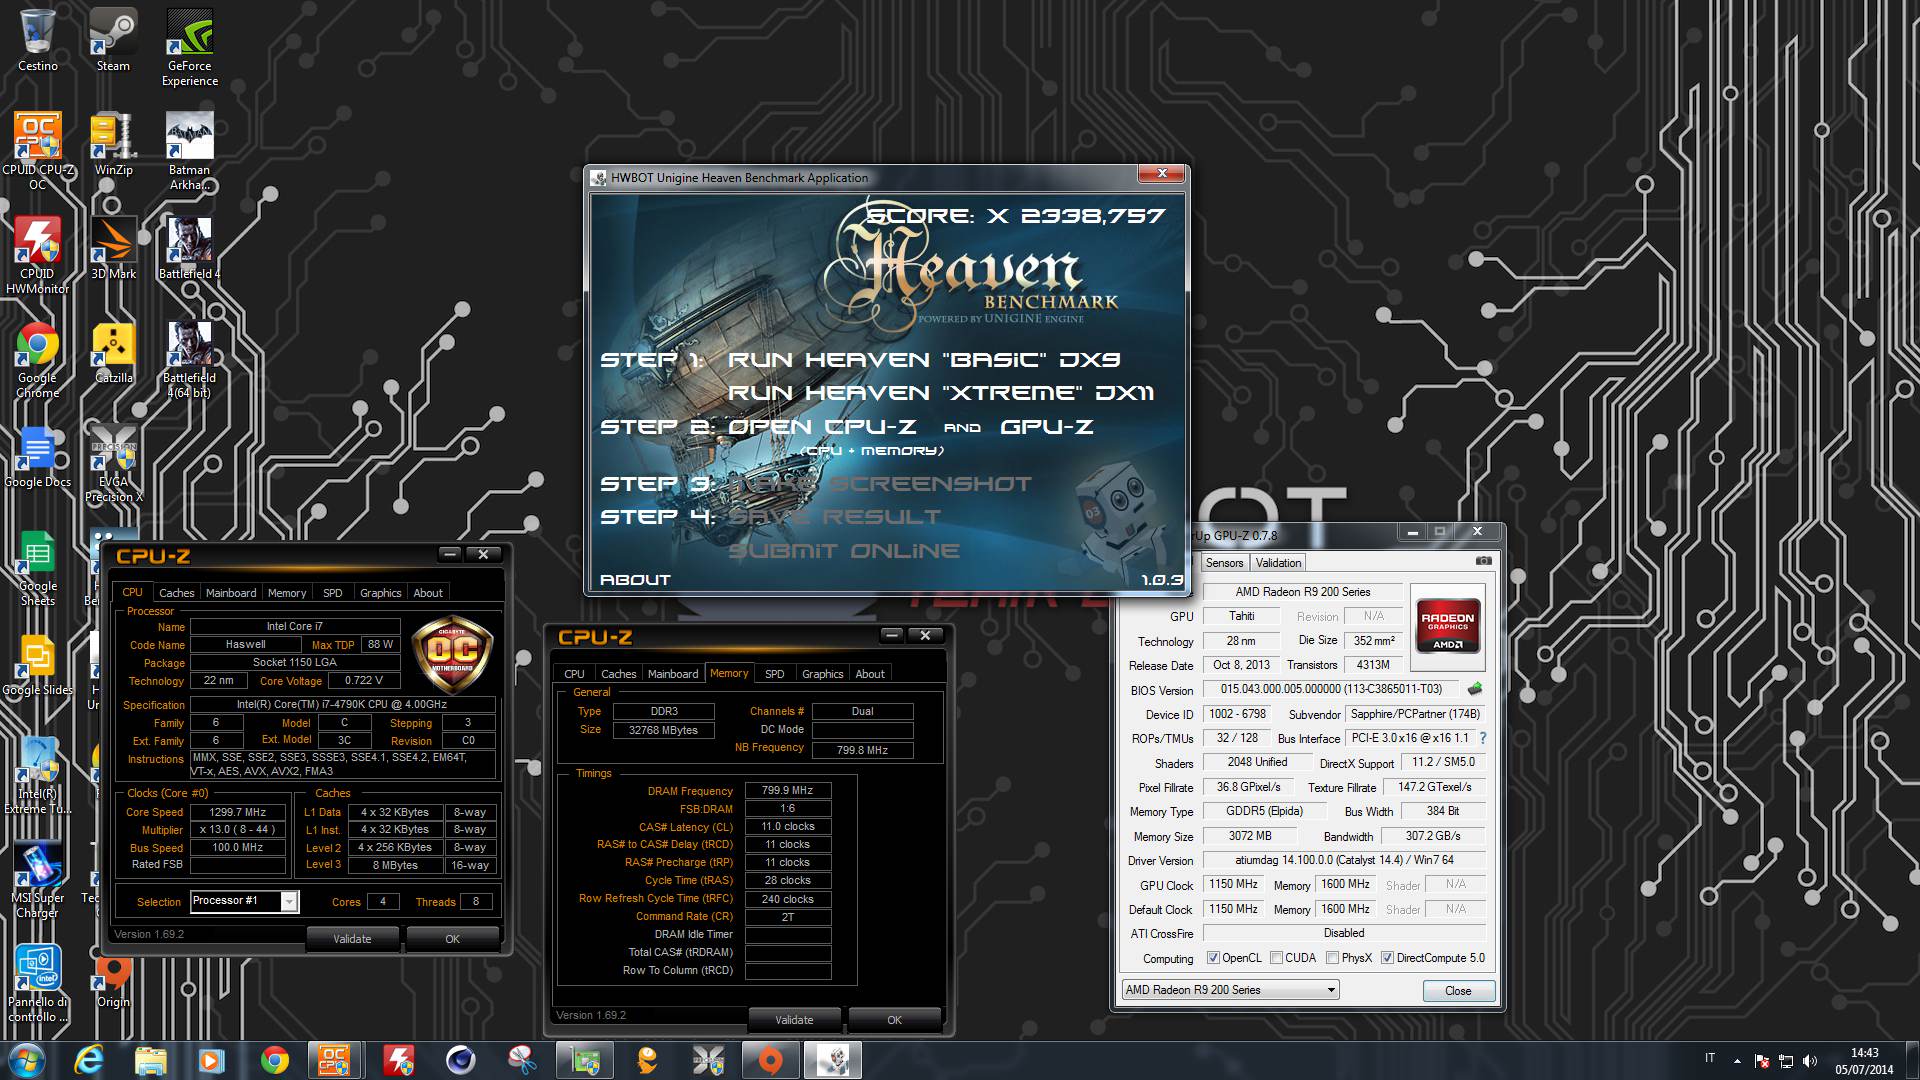1920x1080 pixels.
Task: Open Catzilla desktop icon
Action: 113,353
